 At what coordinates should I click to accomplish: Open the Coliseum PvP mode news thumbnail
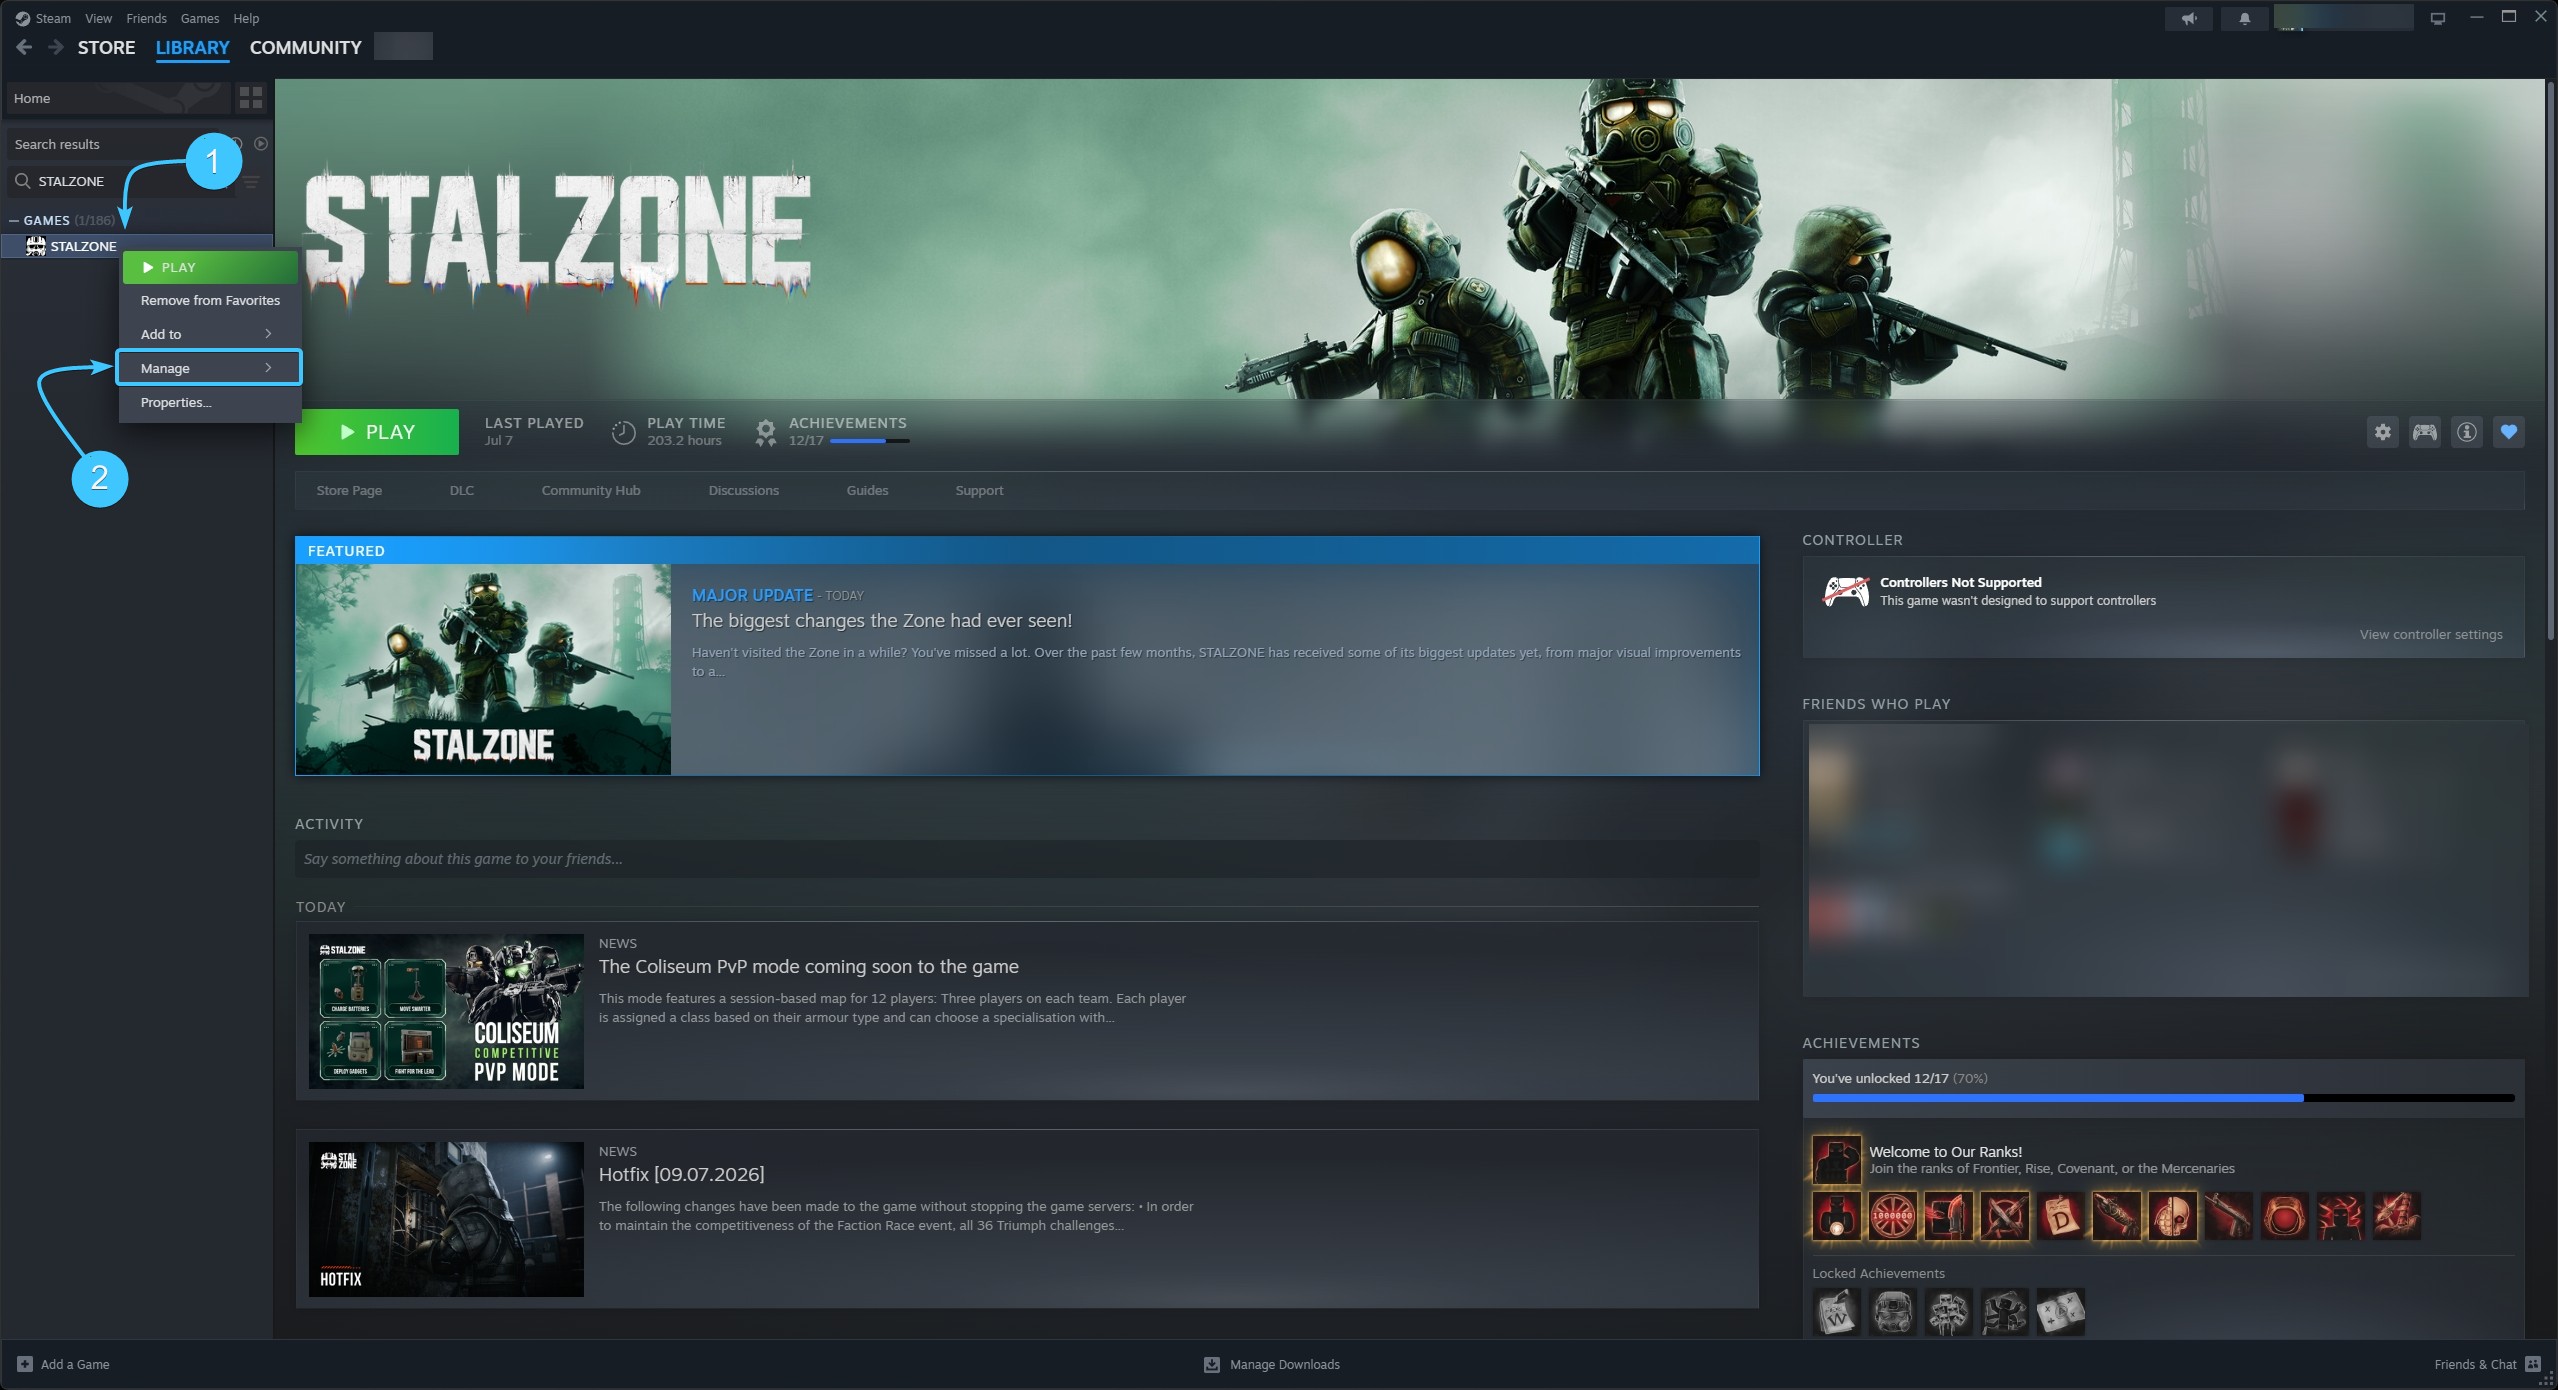(x=446, y=1011)
